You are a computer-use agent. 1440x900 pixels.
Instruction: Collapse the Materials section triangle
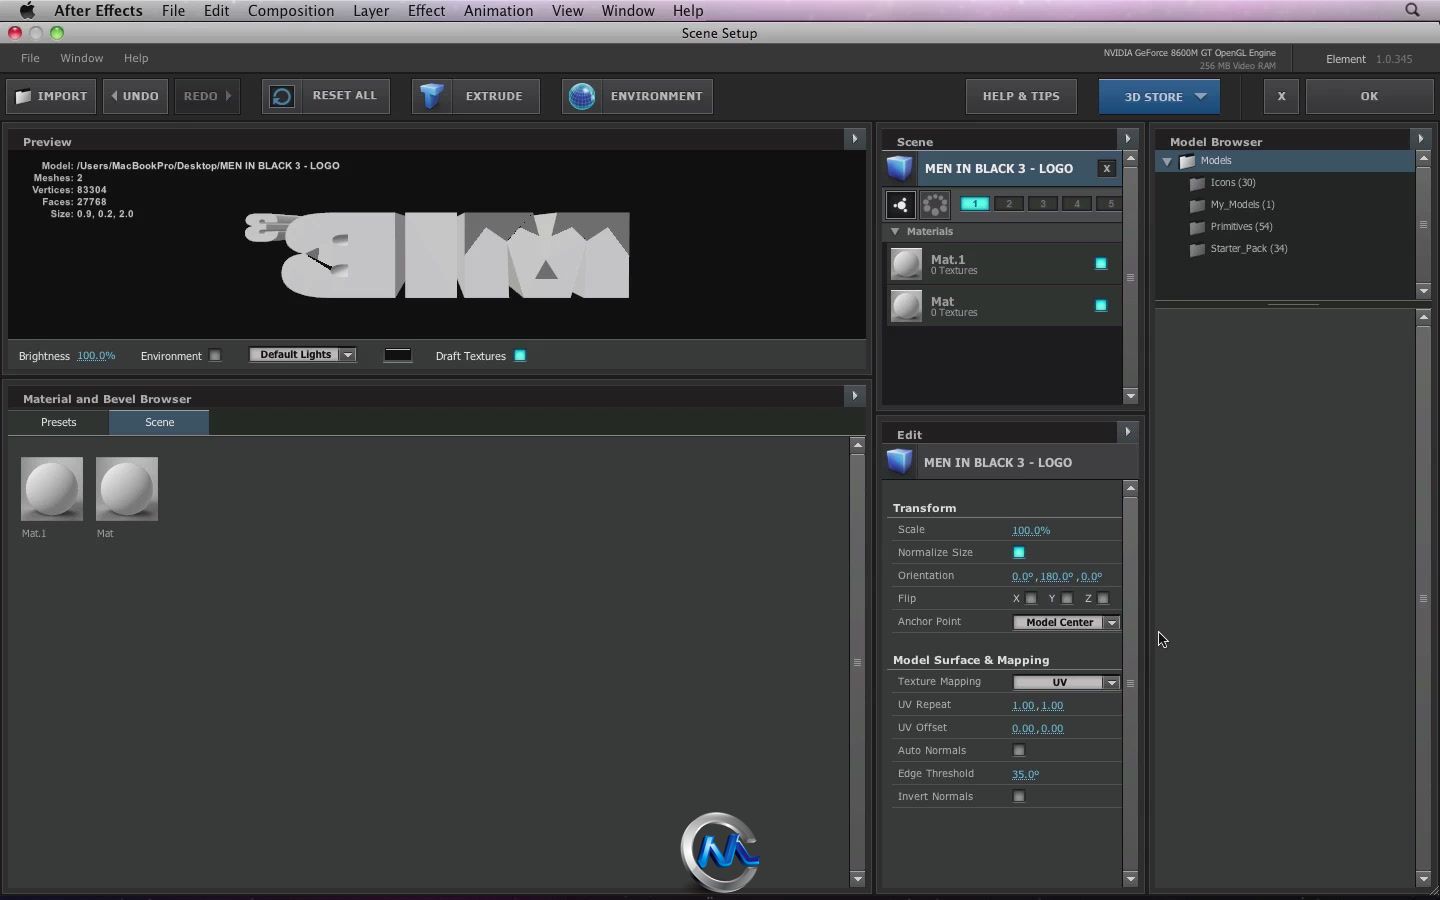[x=895, y=232]
